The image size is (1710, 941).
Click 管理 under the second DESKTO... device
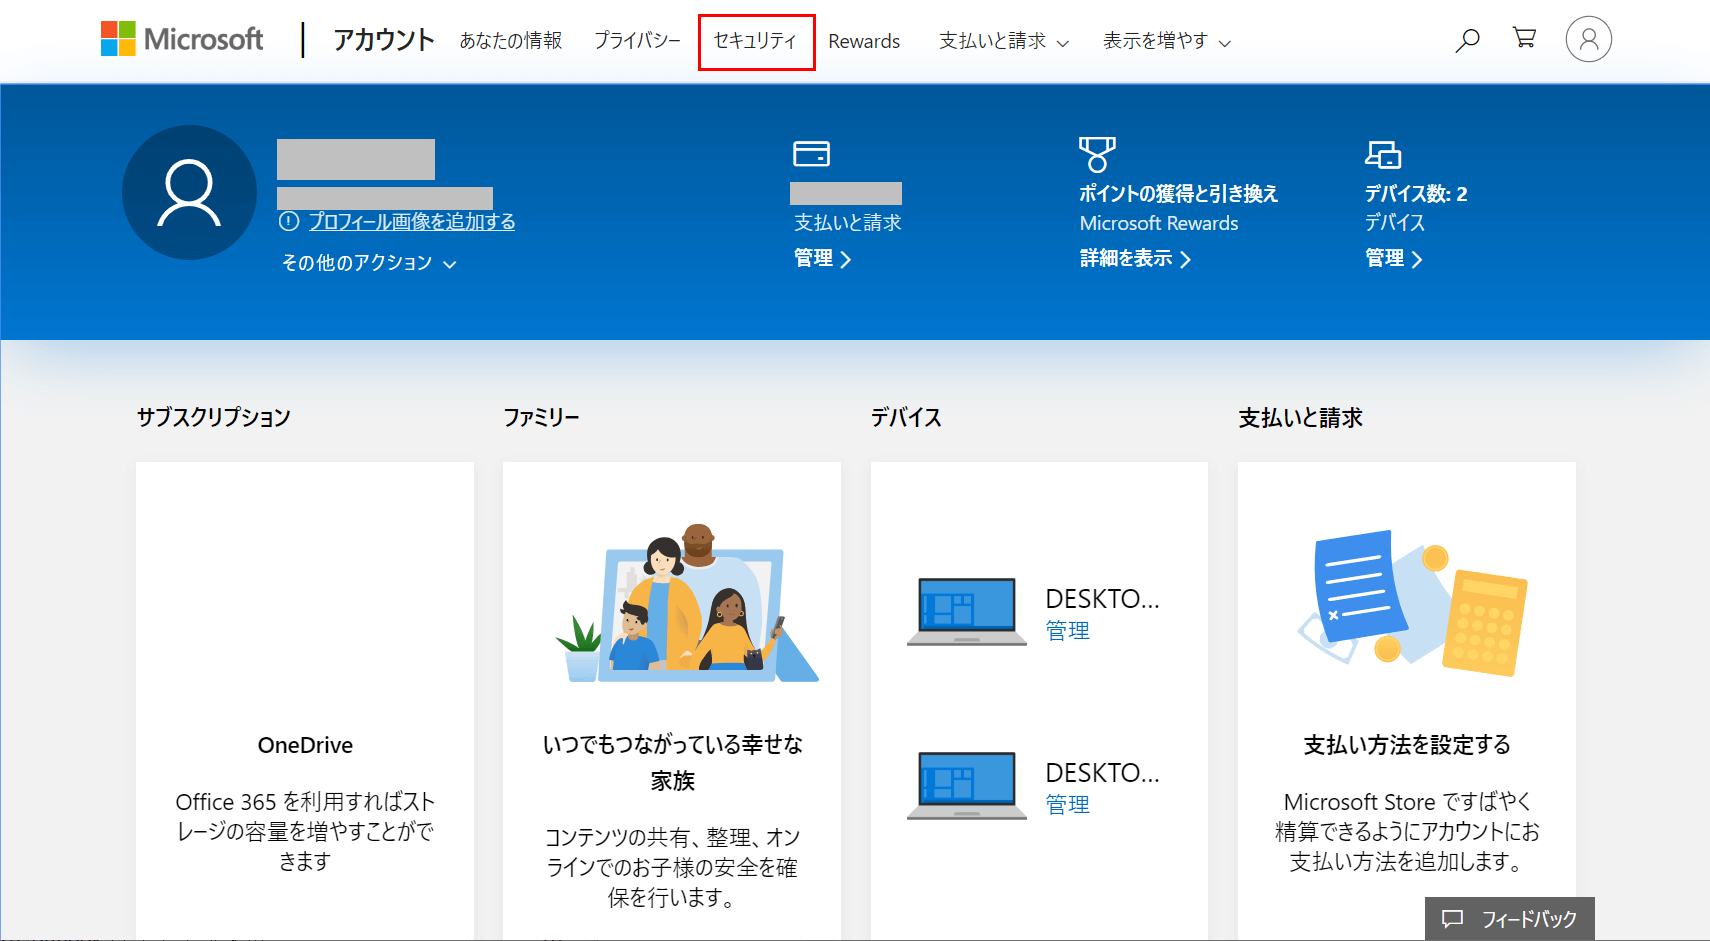1067,805
